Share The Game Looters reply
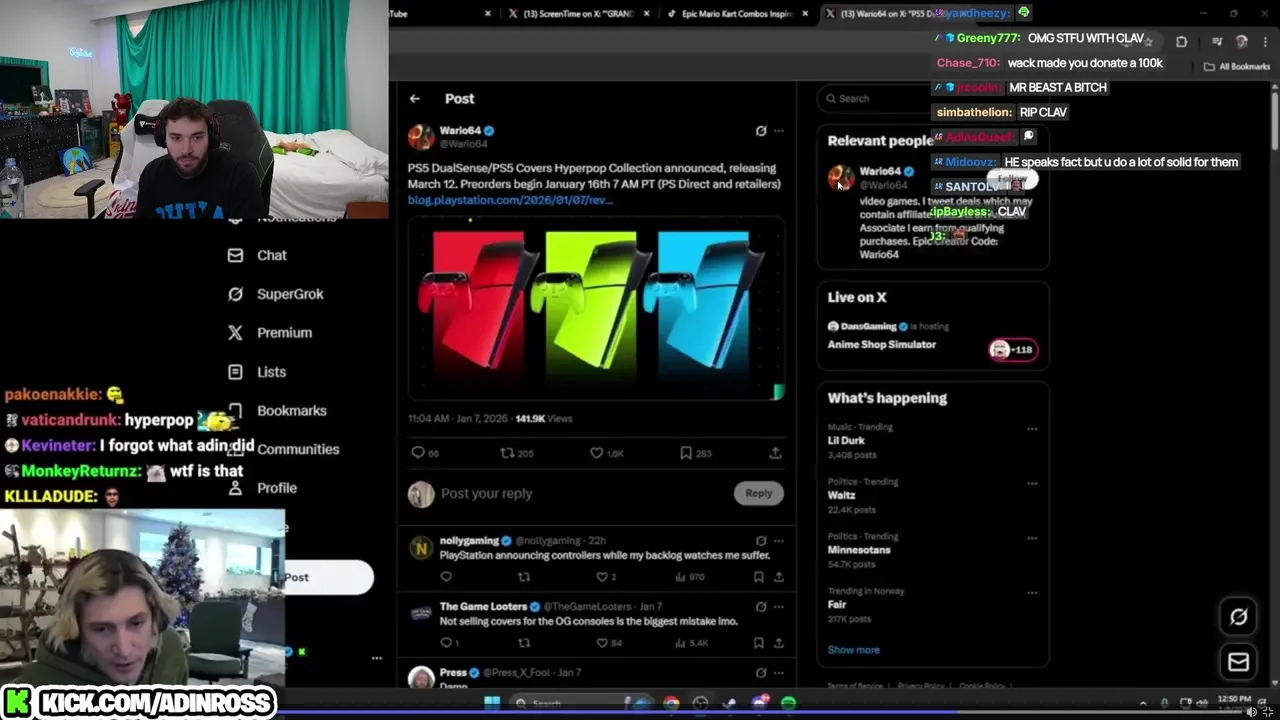The width and height of the screenshot is (1280, 720). coord(778,643)
